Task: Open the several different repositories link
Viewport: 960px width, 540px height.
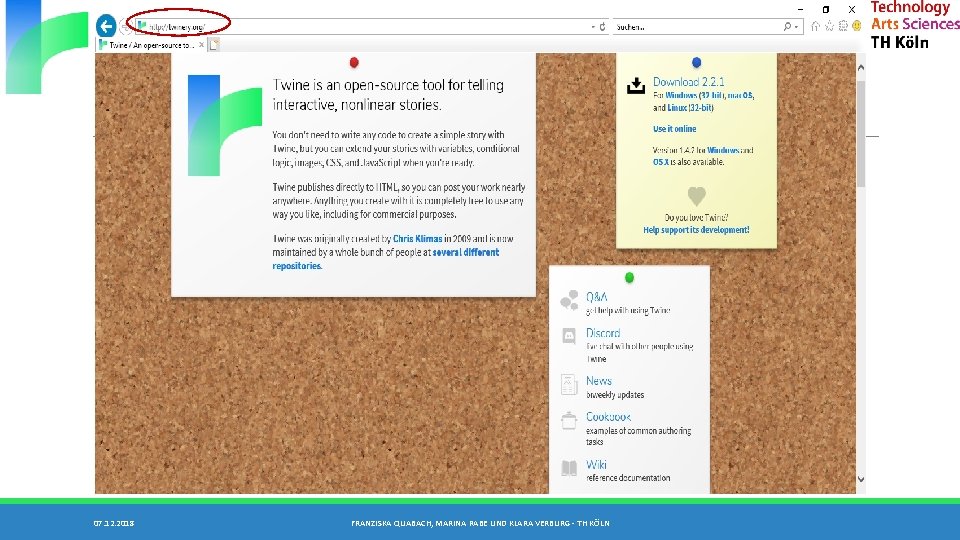Action: pos(386,259)
